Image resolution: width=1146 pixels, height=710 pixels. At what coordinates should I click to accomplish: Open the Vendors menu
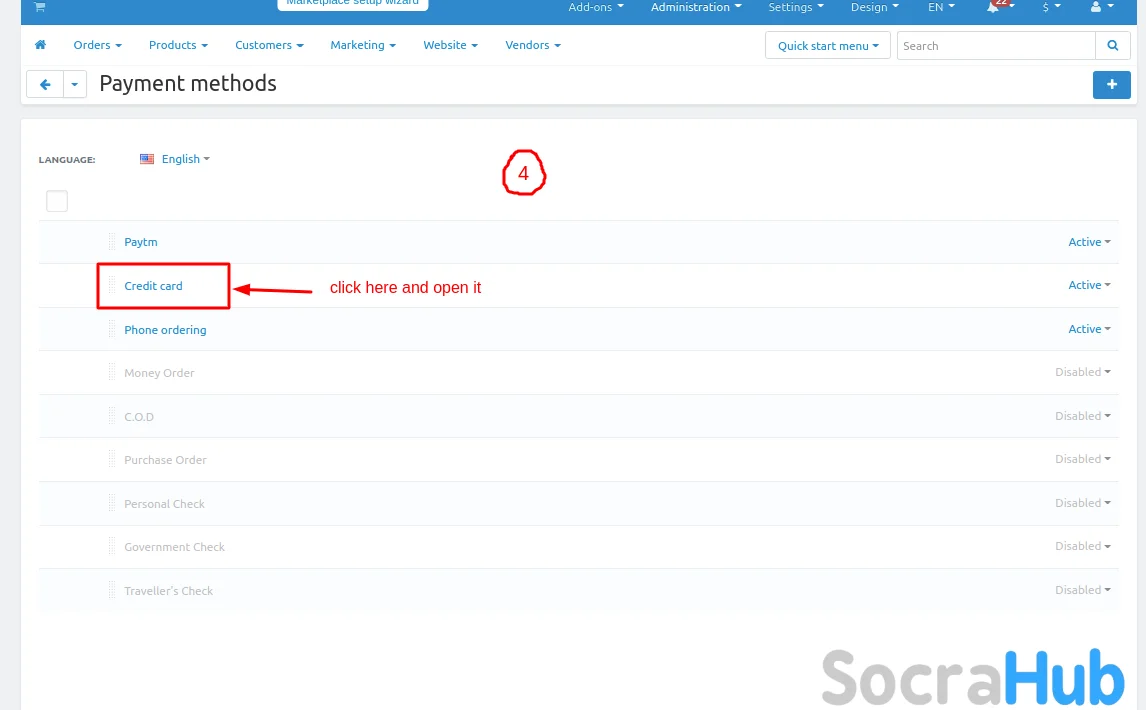pos(533,45)
